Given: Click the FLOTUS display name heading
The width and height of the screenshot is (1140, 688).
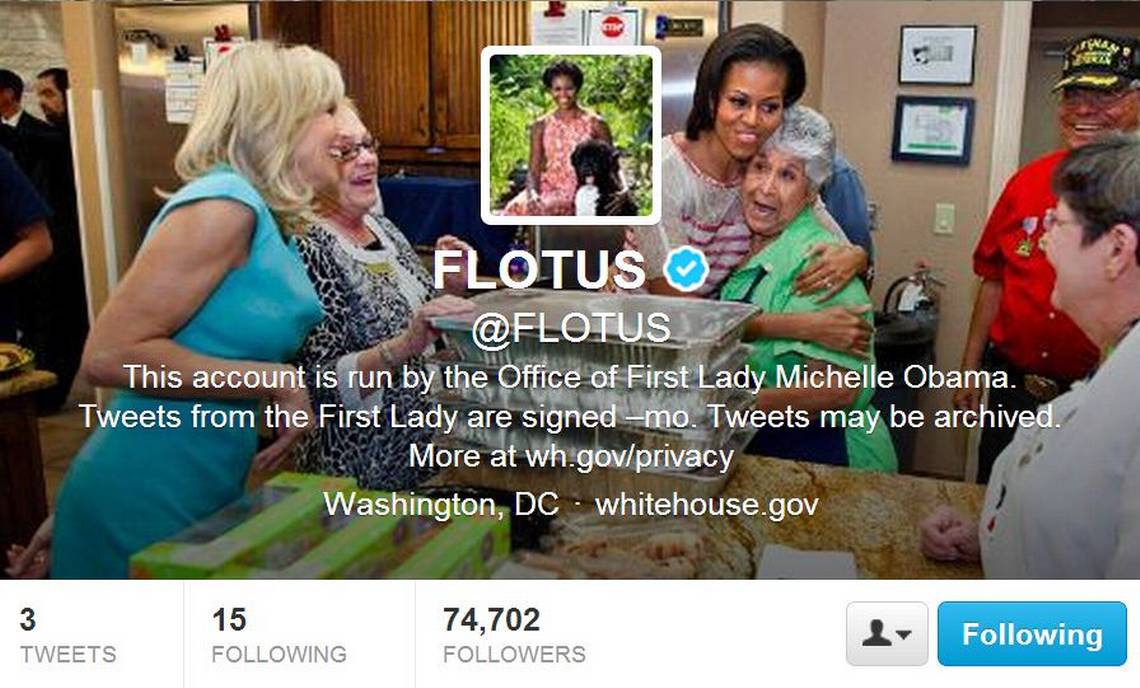Looking at the screenshot, I should [x=539, y=269].
